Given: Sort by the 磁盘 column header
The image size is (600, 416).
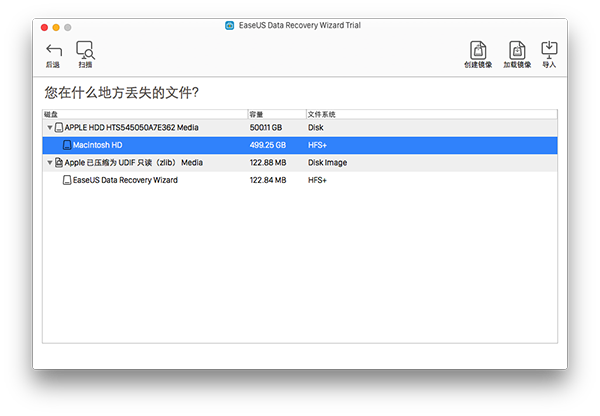Looking at the screenshot, I should [x=145, y=114].
